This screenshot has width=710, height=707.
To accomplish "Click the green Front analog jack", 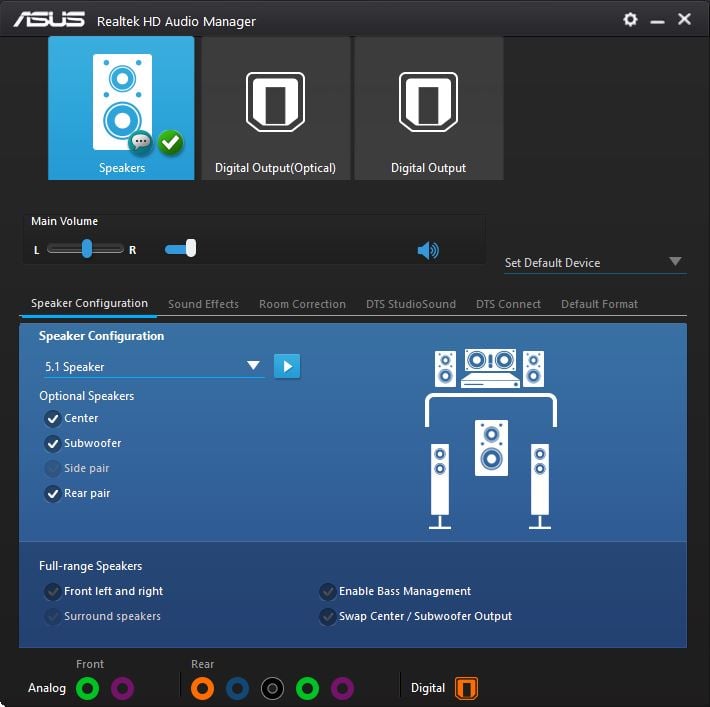I will [x=87, y=688].
